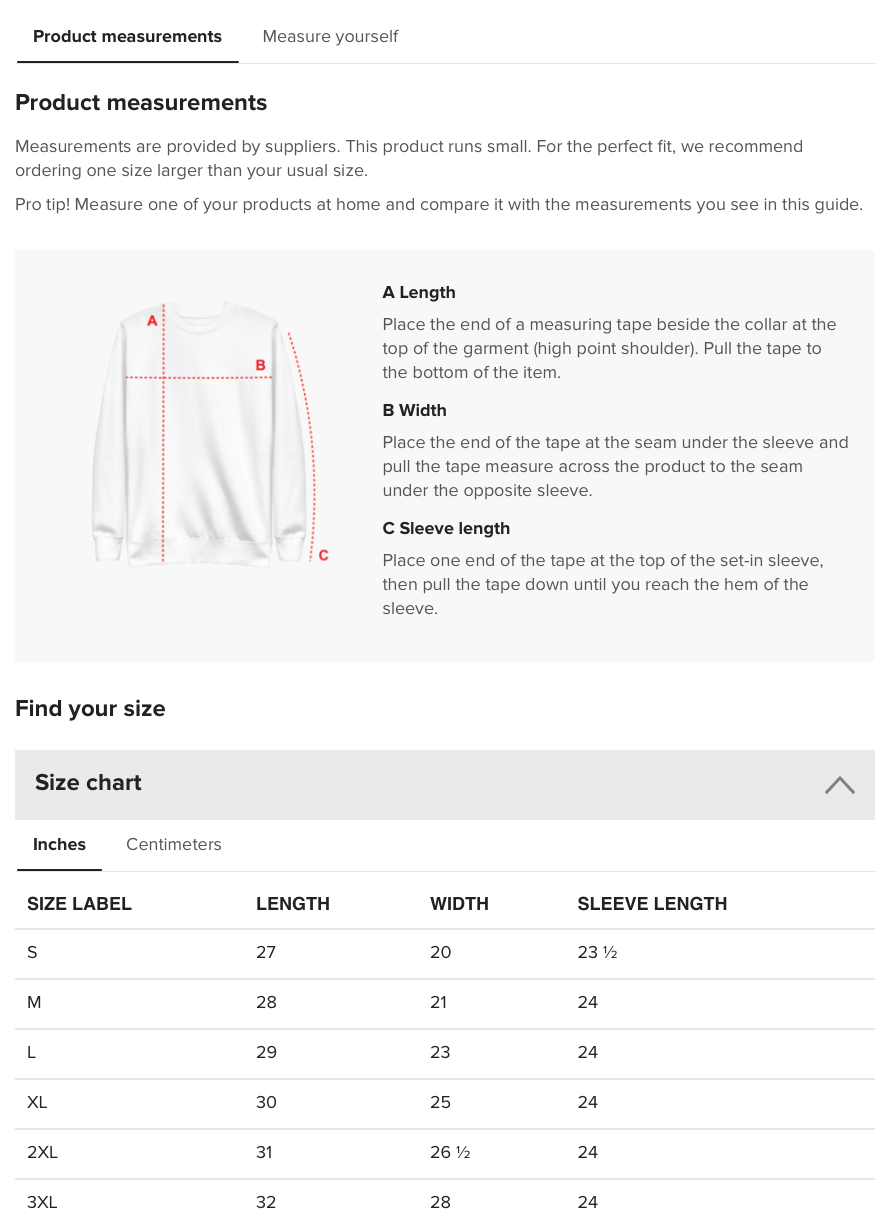Click the C Sleeve length heading
Image resolution: width=886 pixels, height=1226 pixels.
pos(446,529)
